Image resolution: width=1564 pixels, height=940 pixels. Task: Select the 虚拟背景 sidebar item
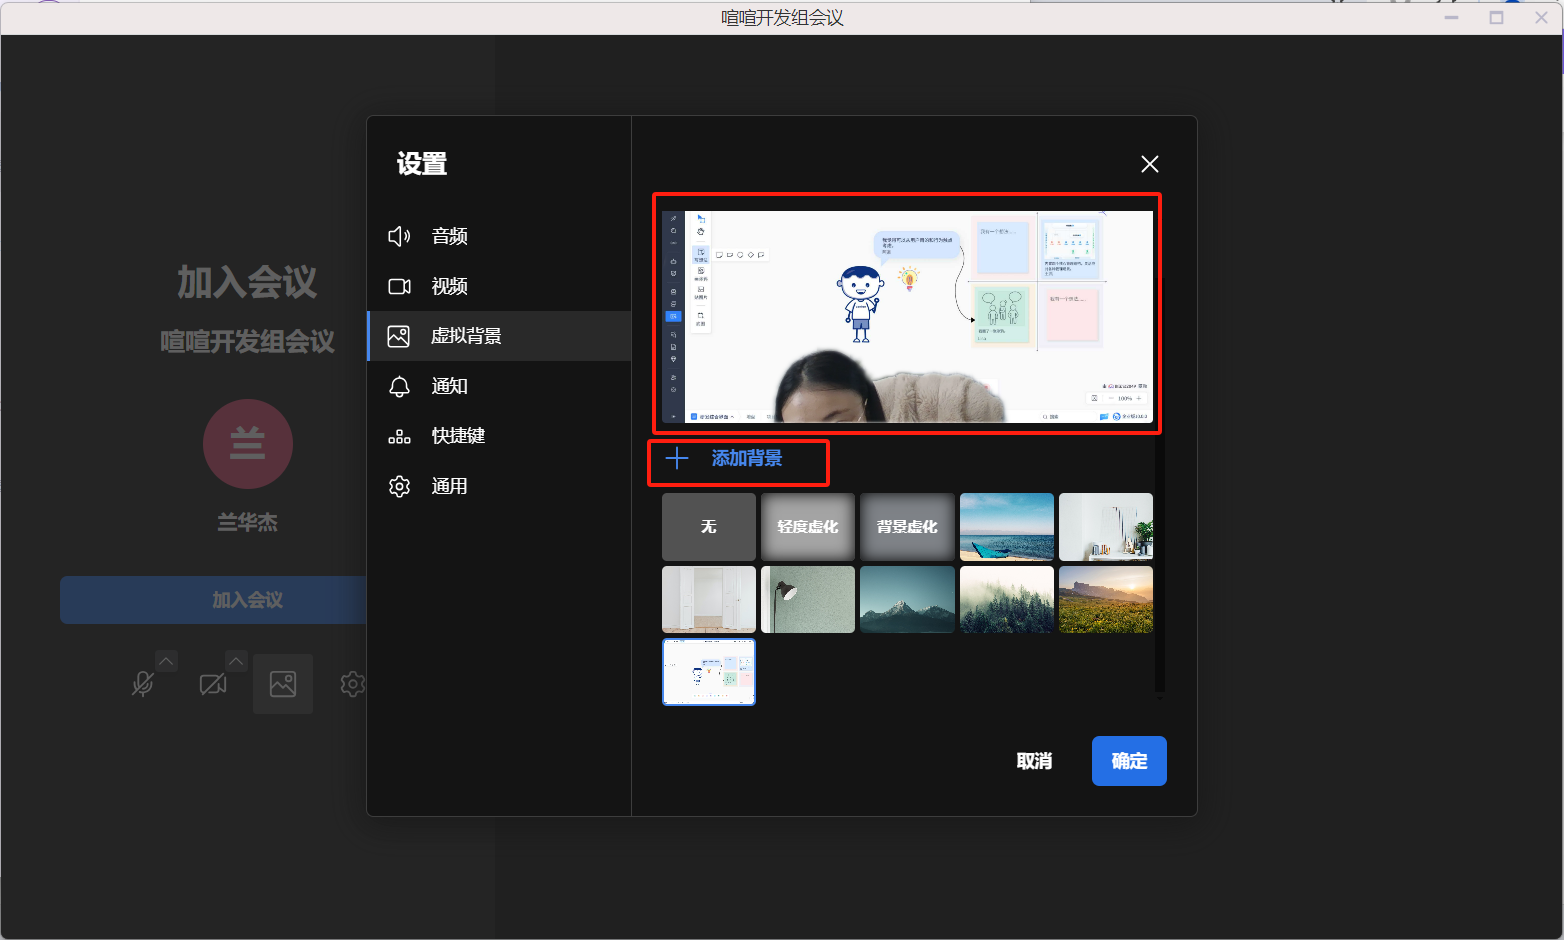[x=465, y=336]
